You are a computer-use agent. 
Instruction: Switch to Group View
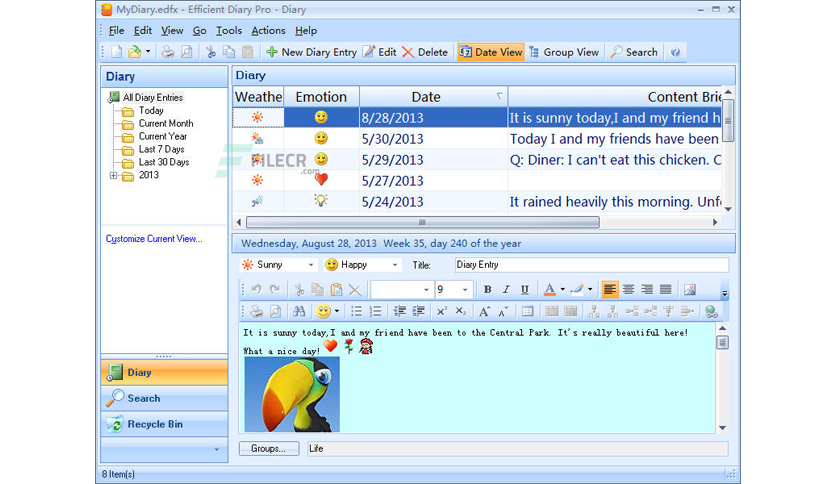coord(564,52)
